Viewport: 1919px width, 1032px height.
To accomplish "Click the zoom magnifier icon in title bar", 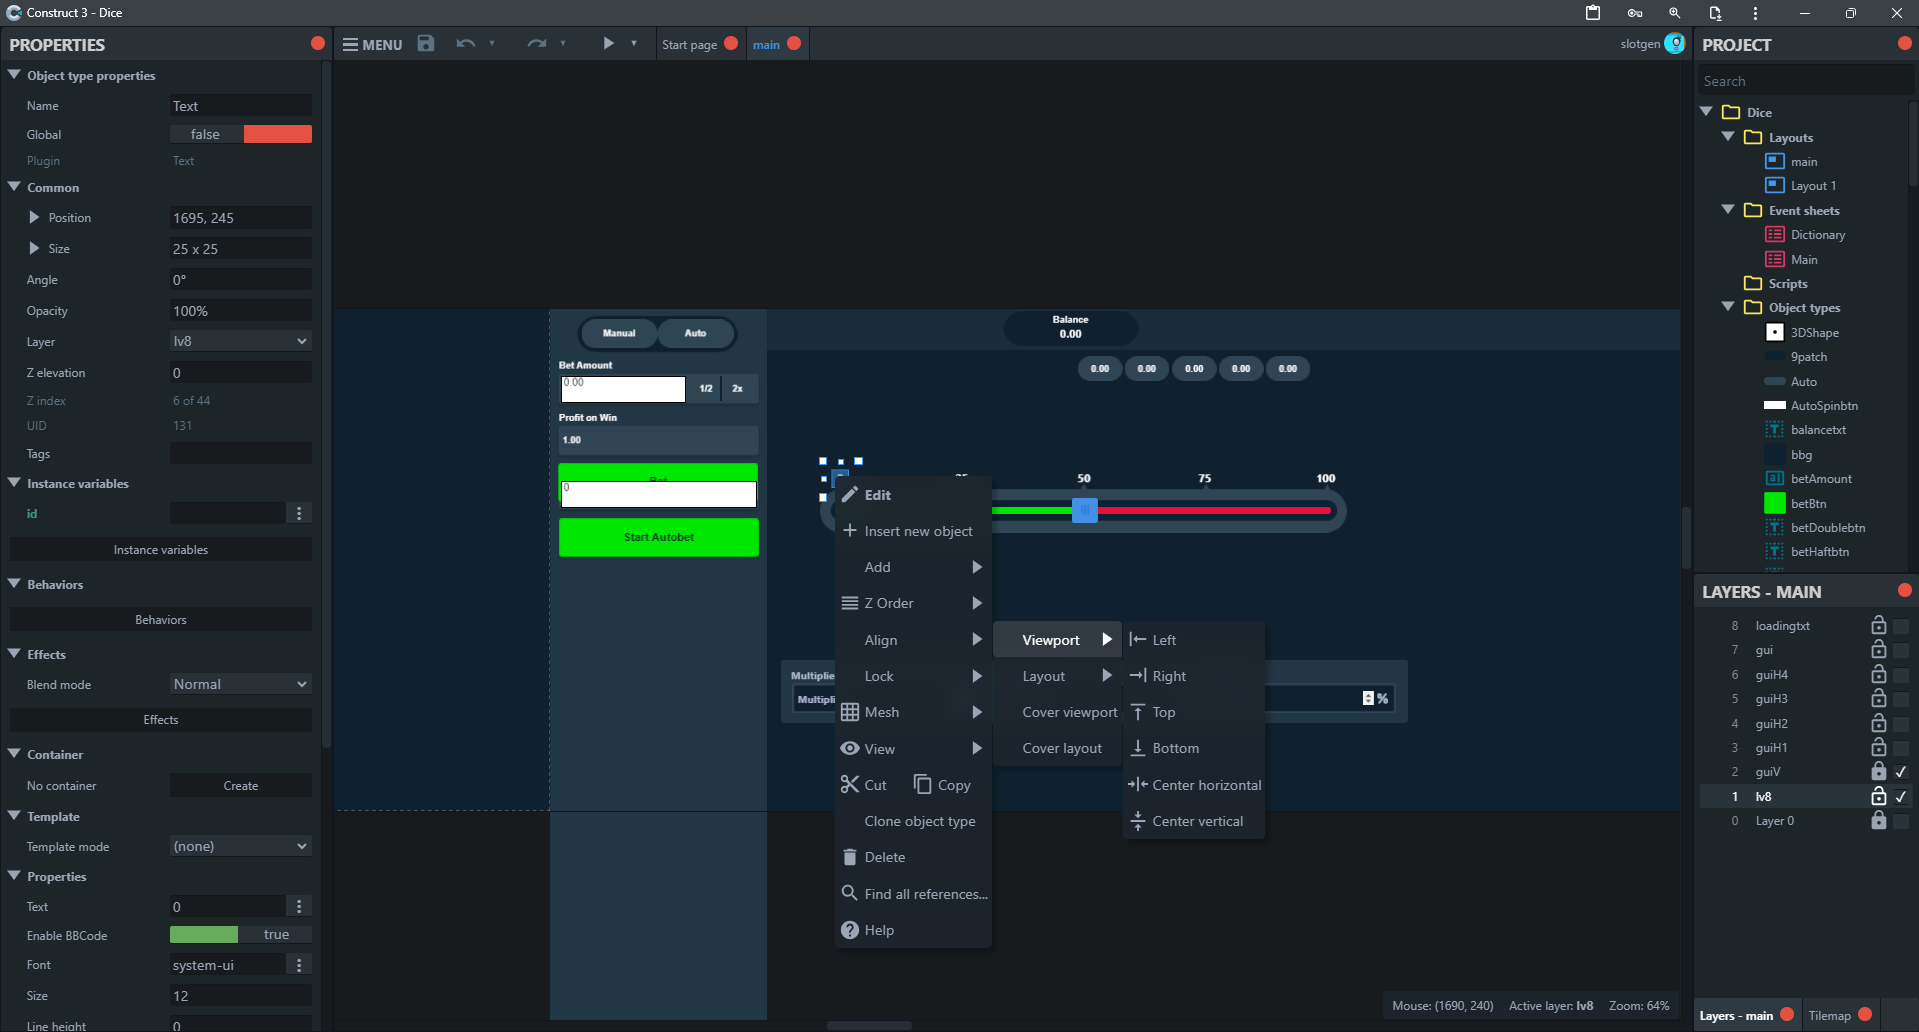I will pyautogui.click(x=1674, y=13).
